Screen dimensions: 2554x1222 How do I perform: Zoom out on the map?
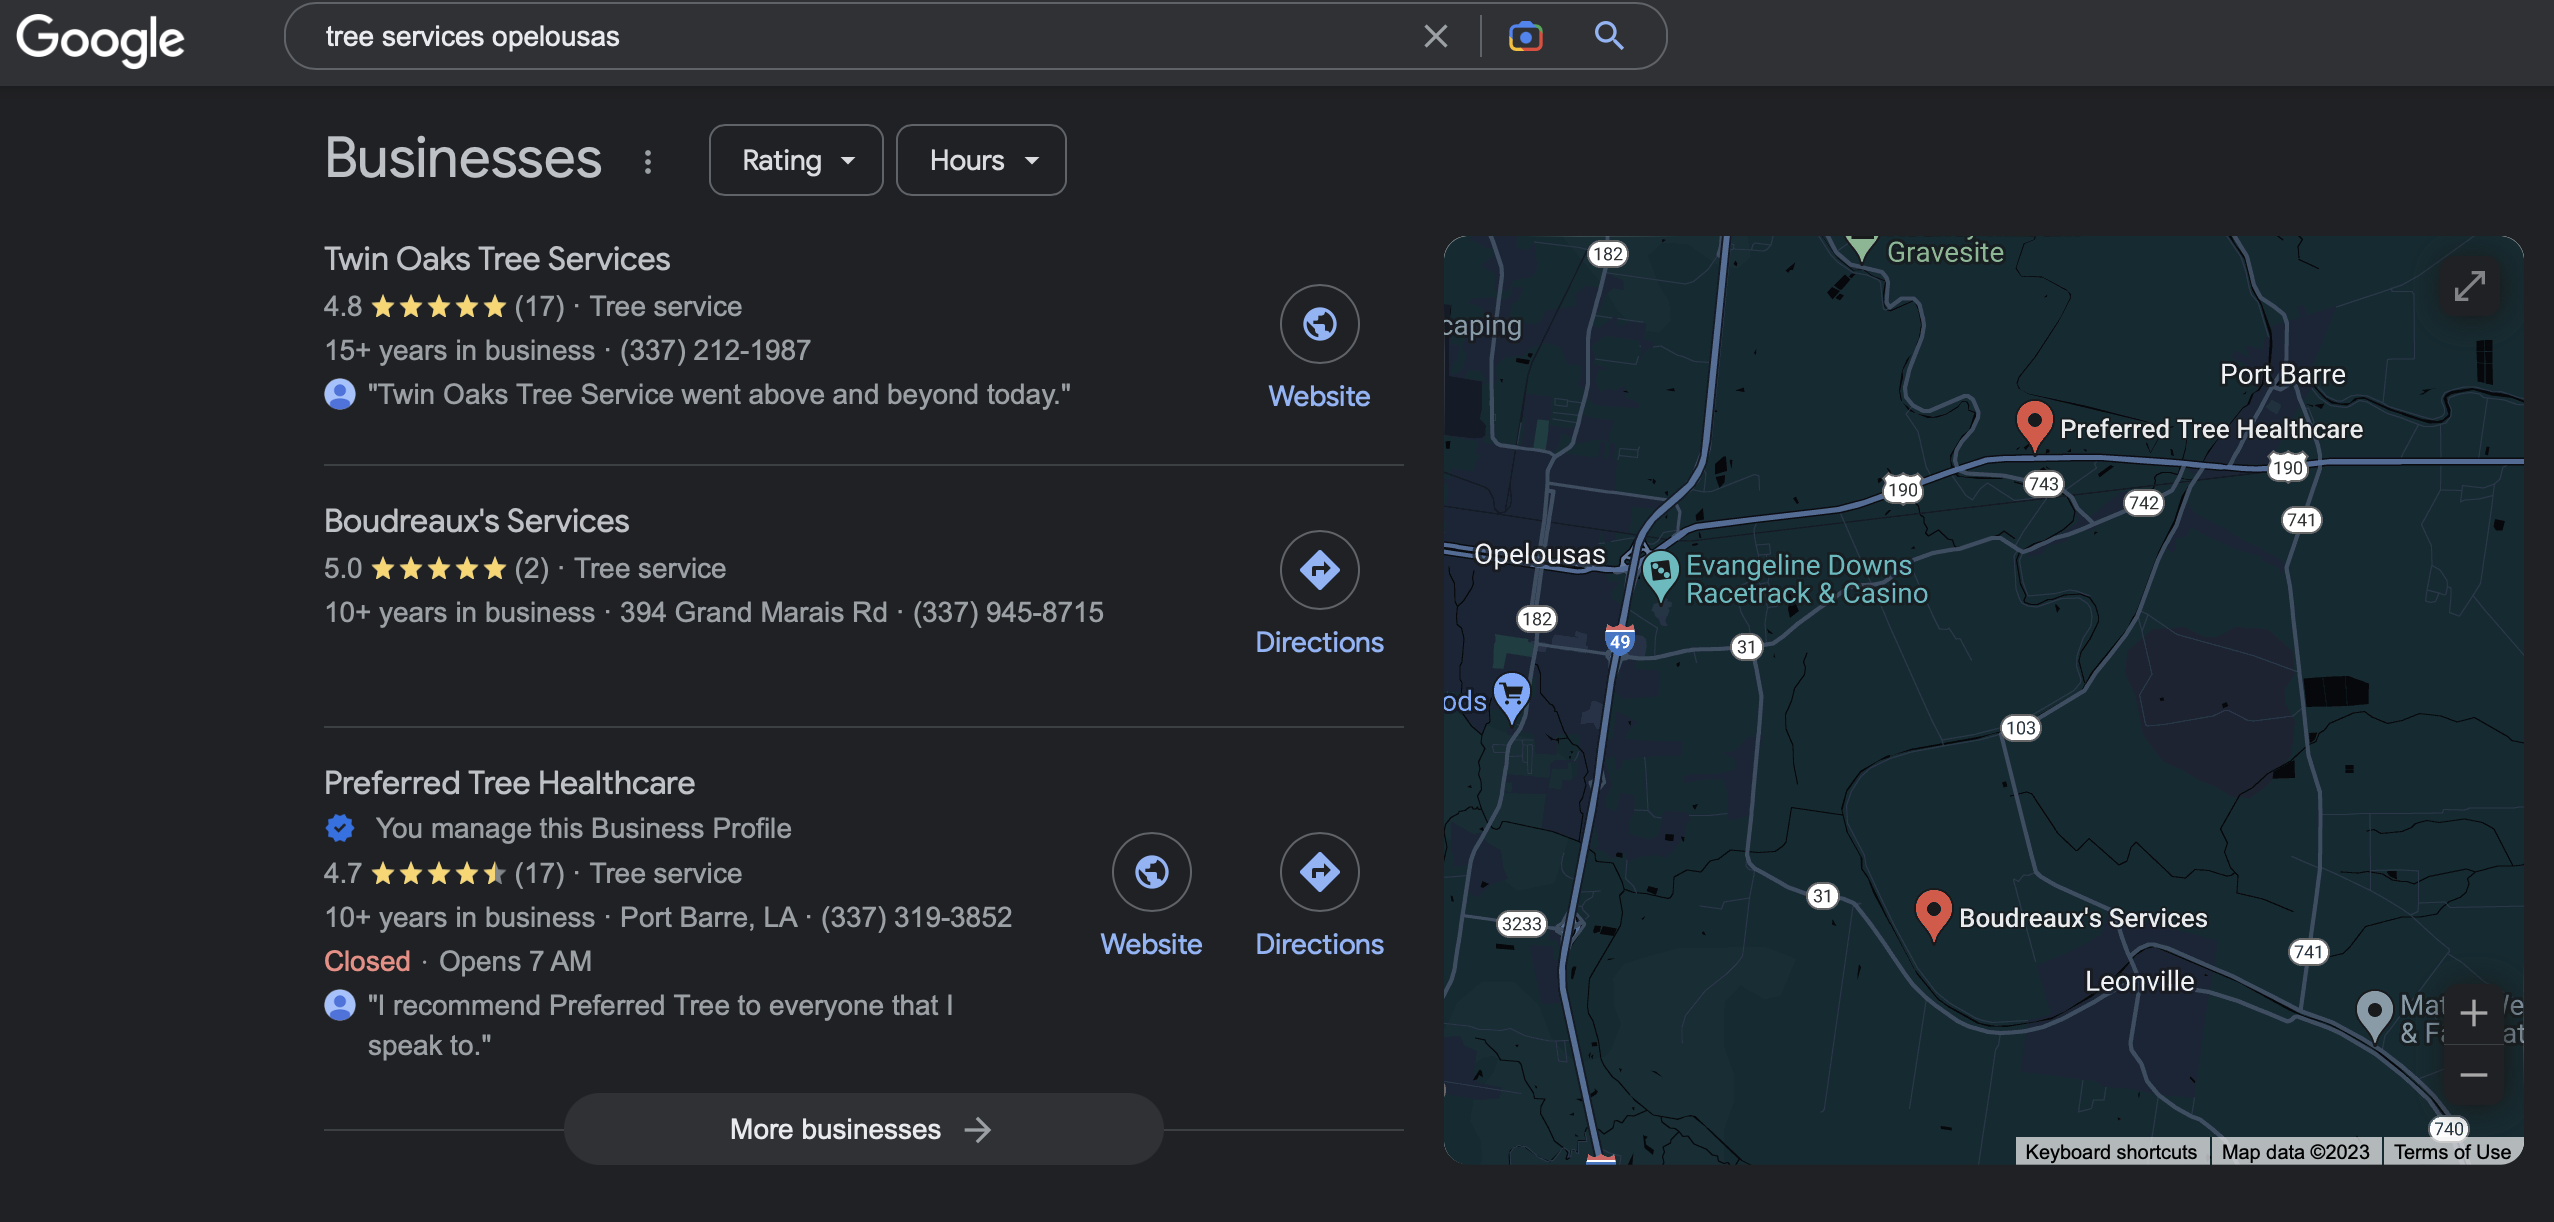[2473, 1075]
